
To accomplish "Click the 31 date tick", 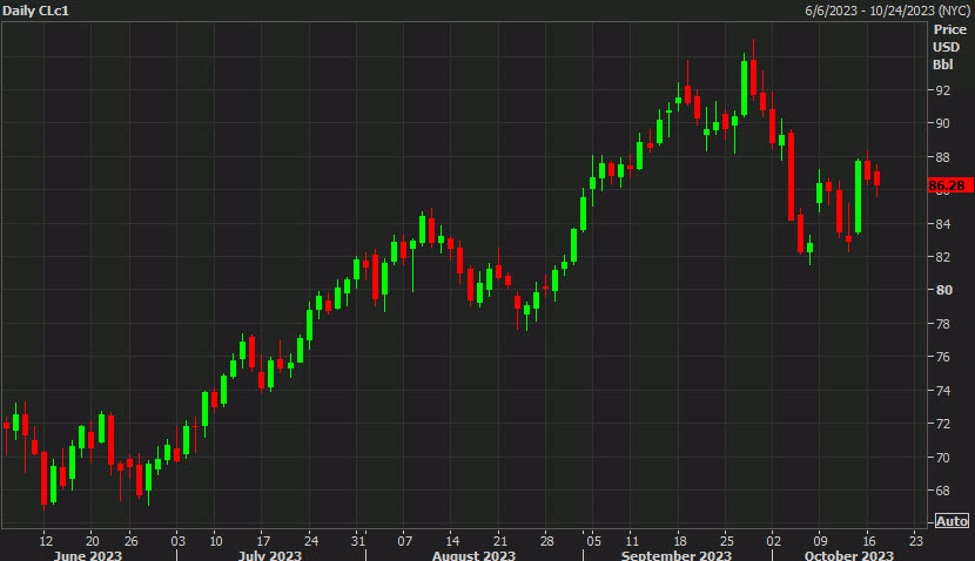I will 358,540.
